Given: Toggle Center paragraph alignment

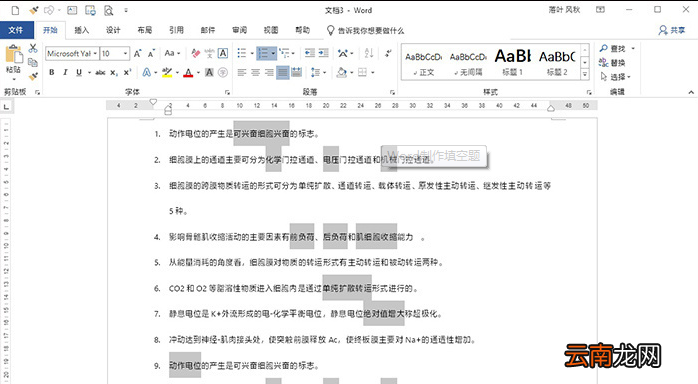Looking at the screenshot, I should click(256, 73).
